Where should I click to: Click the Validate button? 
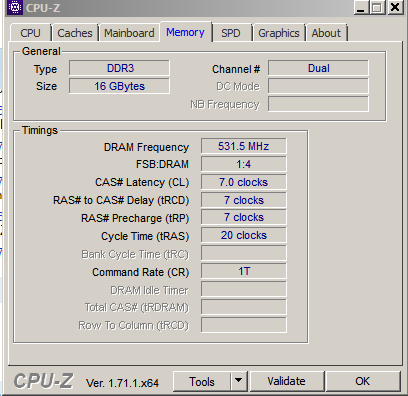(x=286, y=381)
